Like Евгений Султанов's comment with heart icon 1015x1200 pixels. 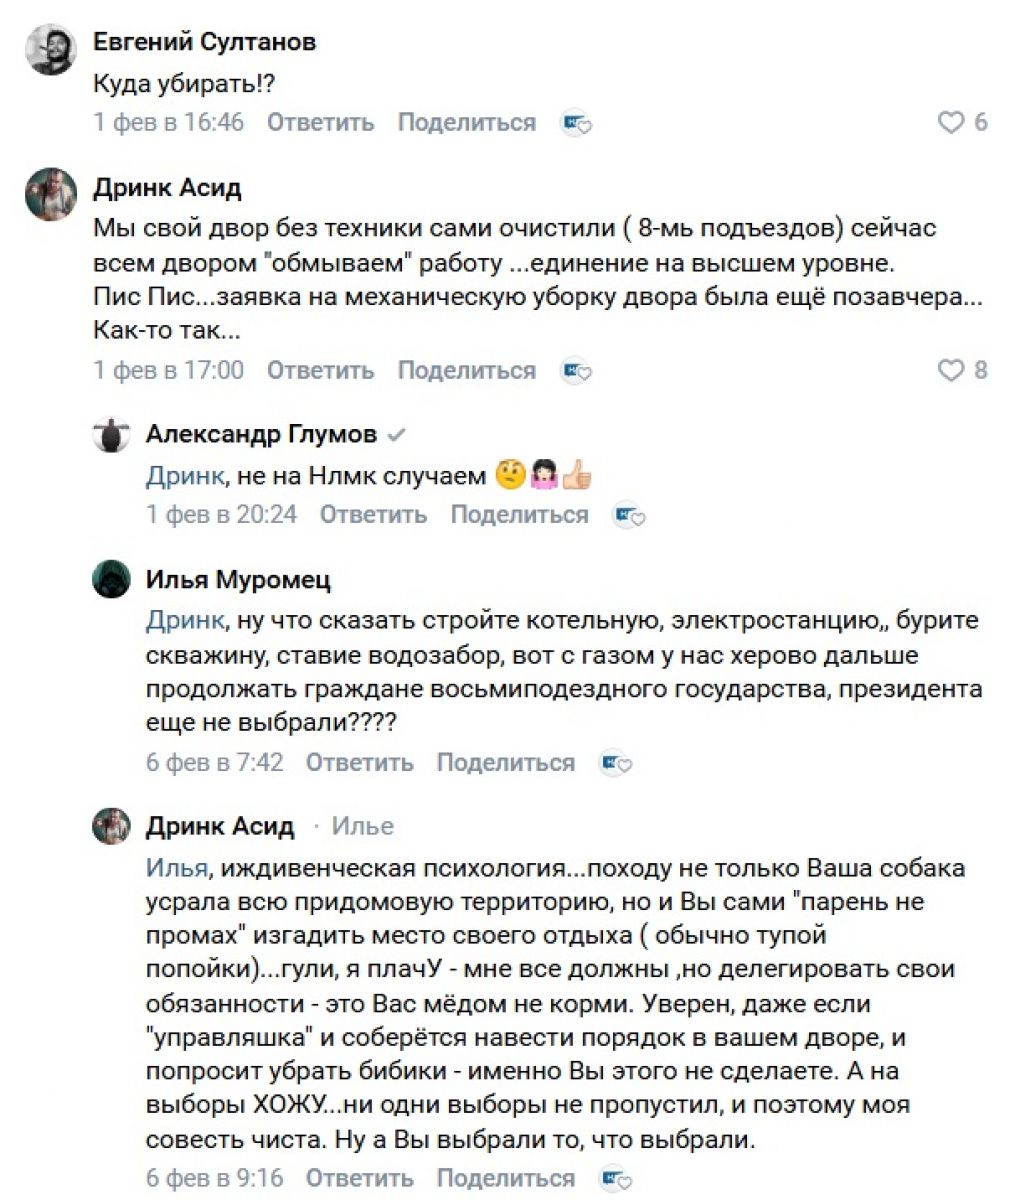[x=950, y=123]
